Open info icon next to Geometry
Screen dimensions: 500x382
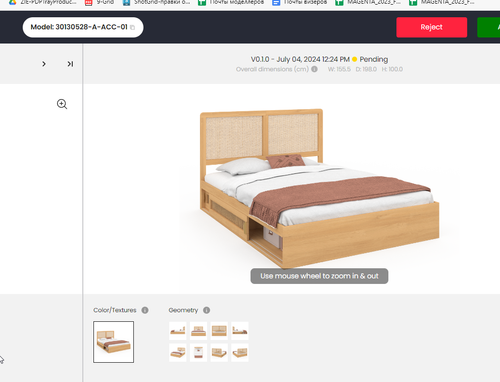point(206,310)
